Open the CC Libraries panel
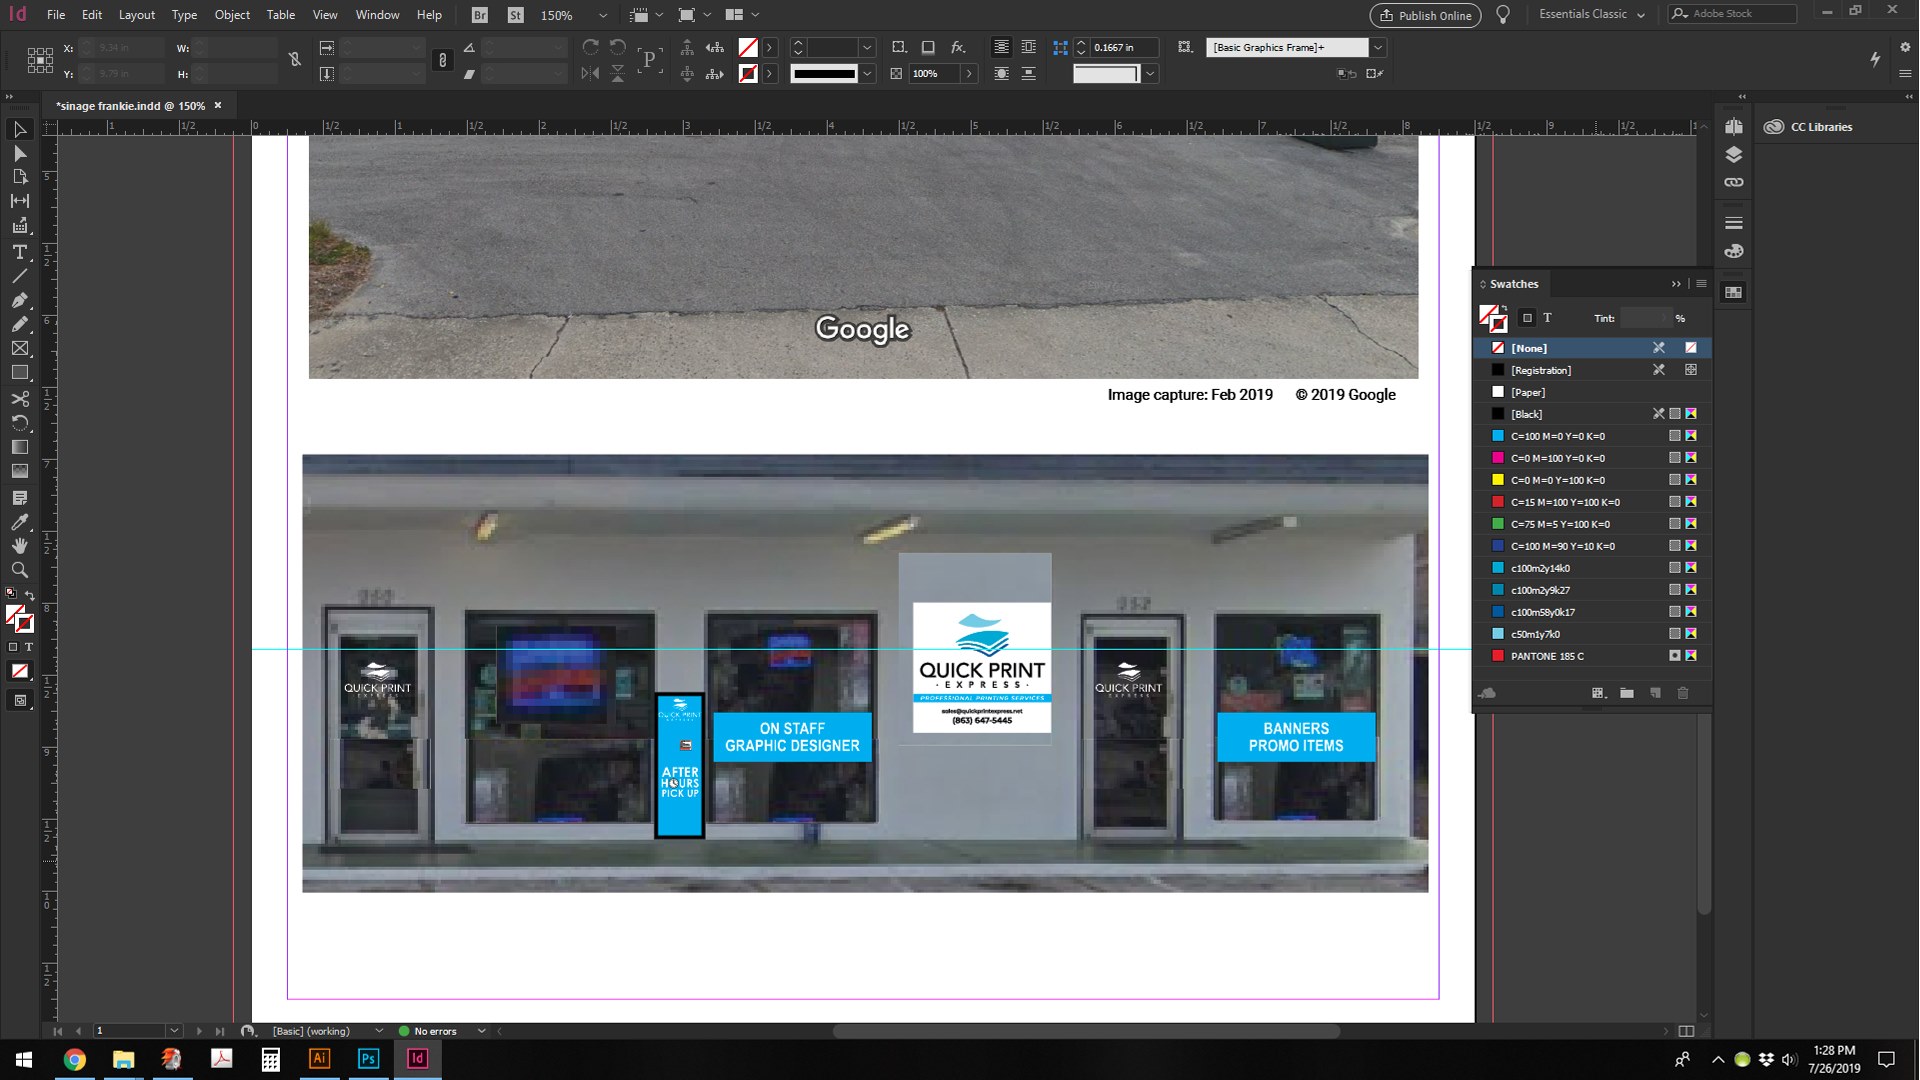Image resolution: width=1920 pixels, height=1080 pixels. tap(1810, 127)
